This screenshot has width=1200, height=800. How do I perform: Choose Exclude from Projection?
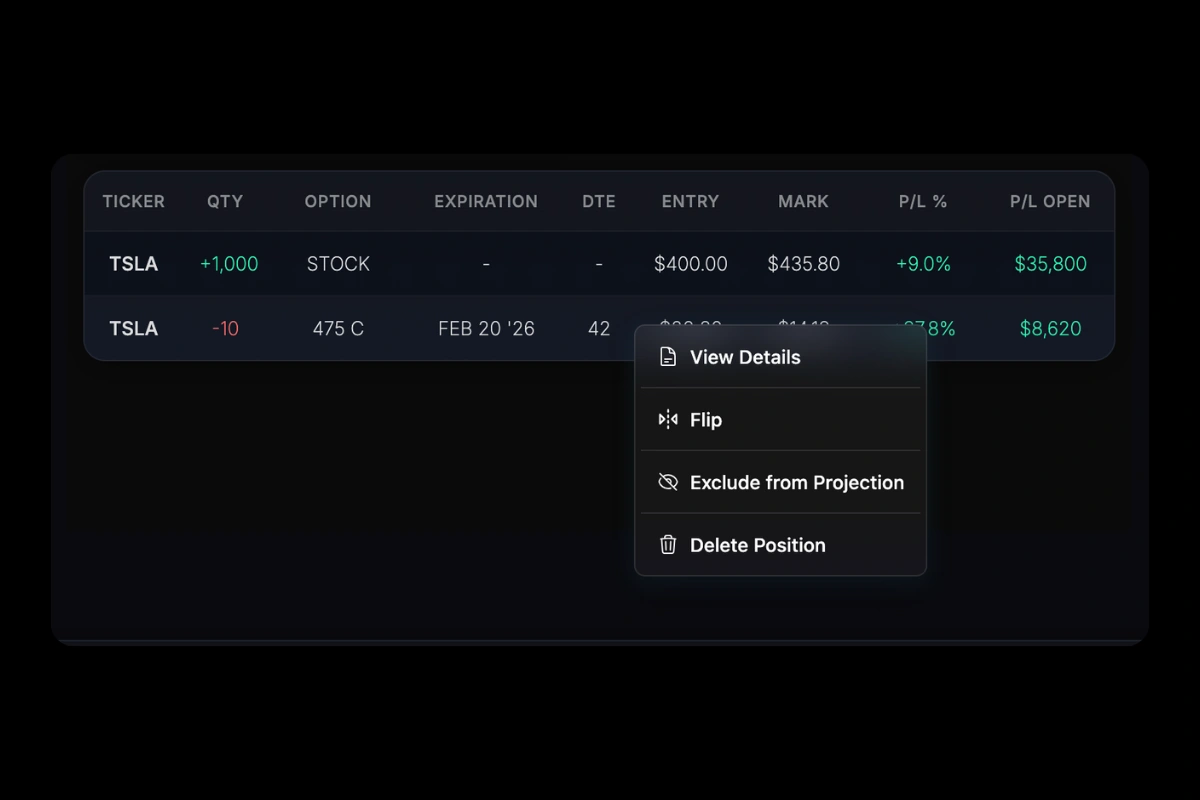point(796,482)
